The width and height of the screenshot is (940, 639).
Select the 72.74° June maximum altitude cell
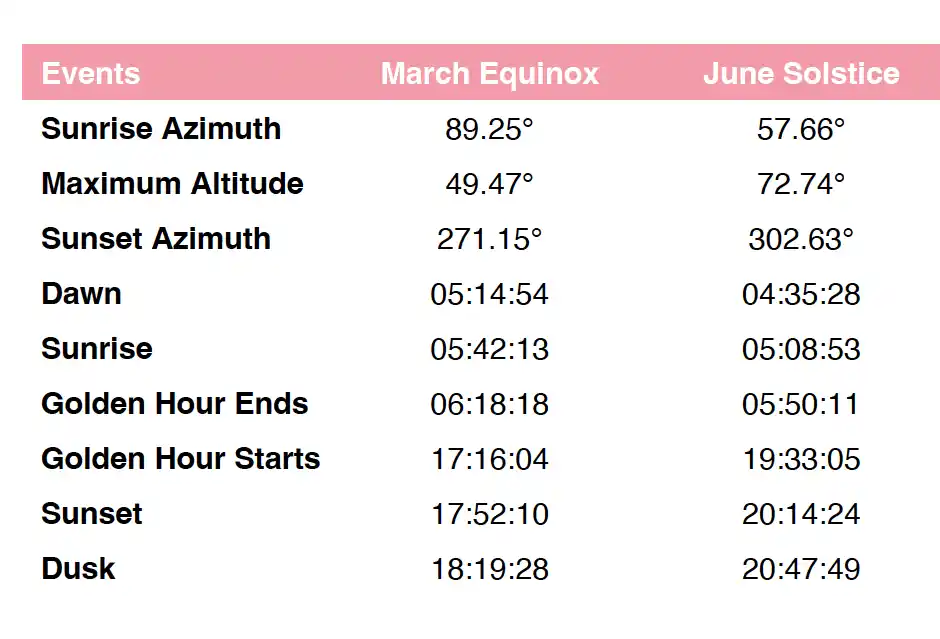(801, 185)
